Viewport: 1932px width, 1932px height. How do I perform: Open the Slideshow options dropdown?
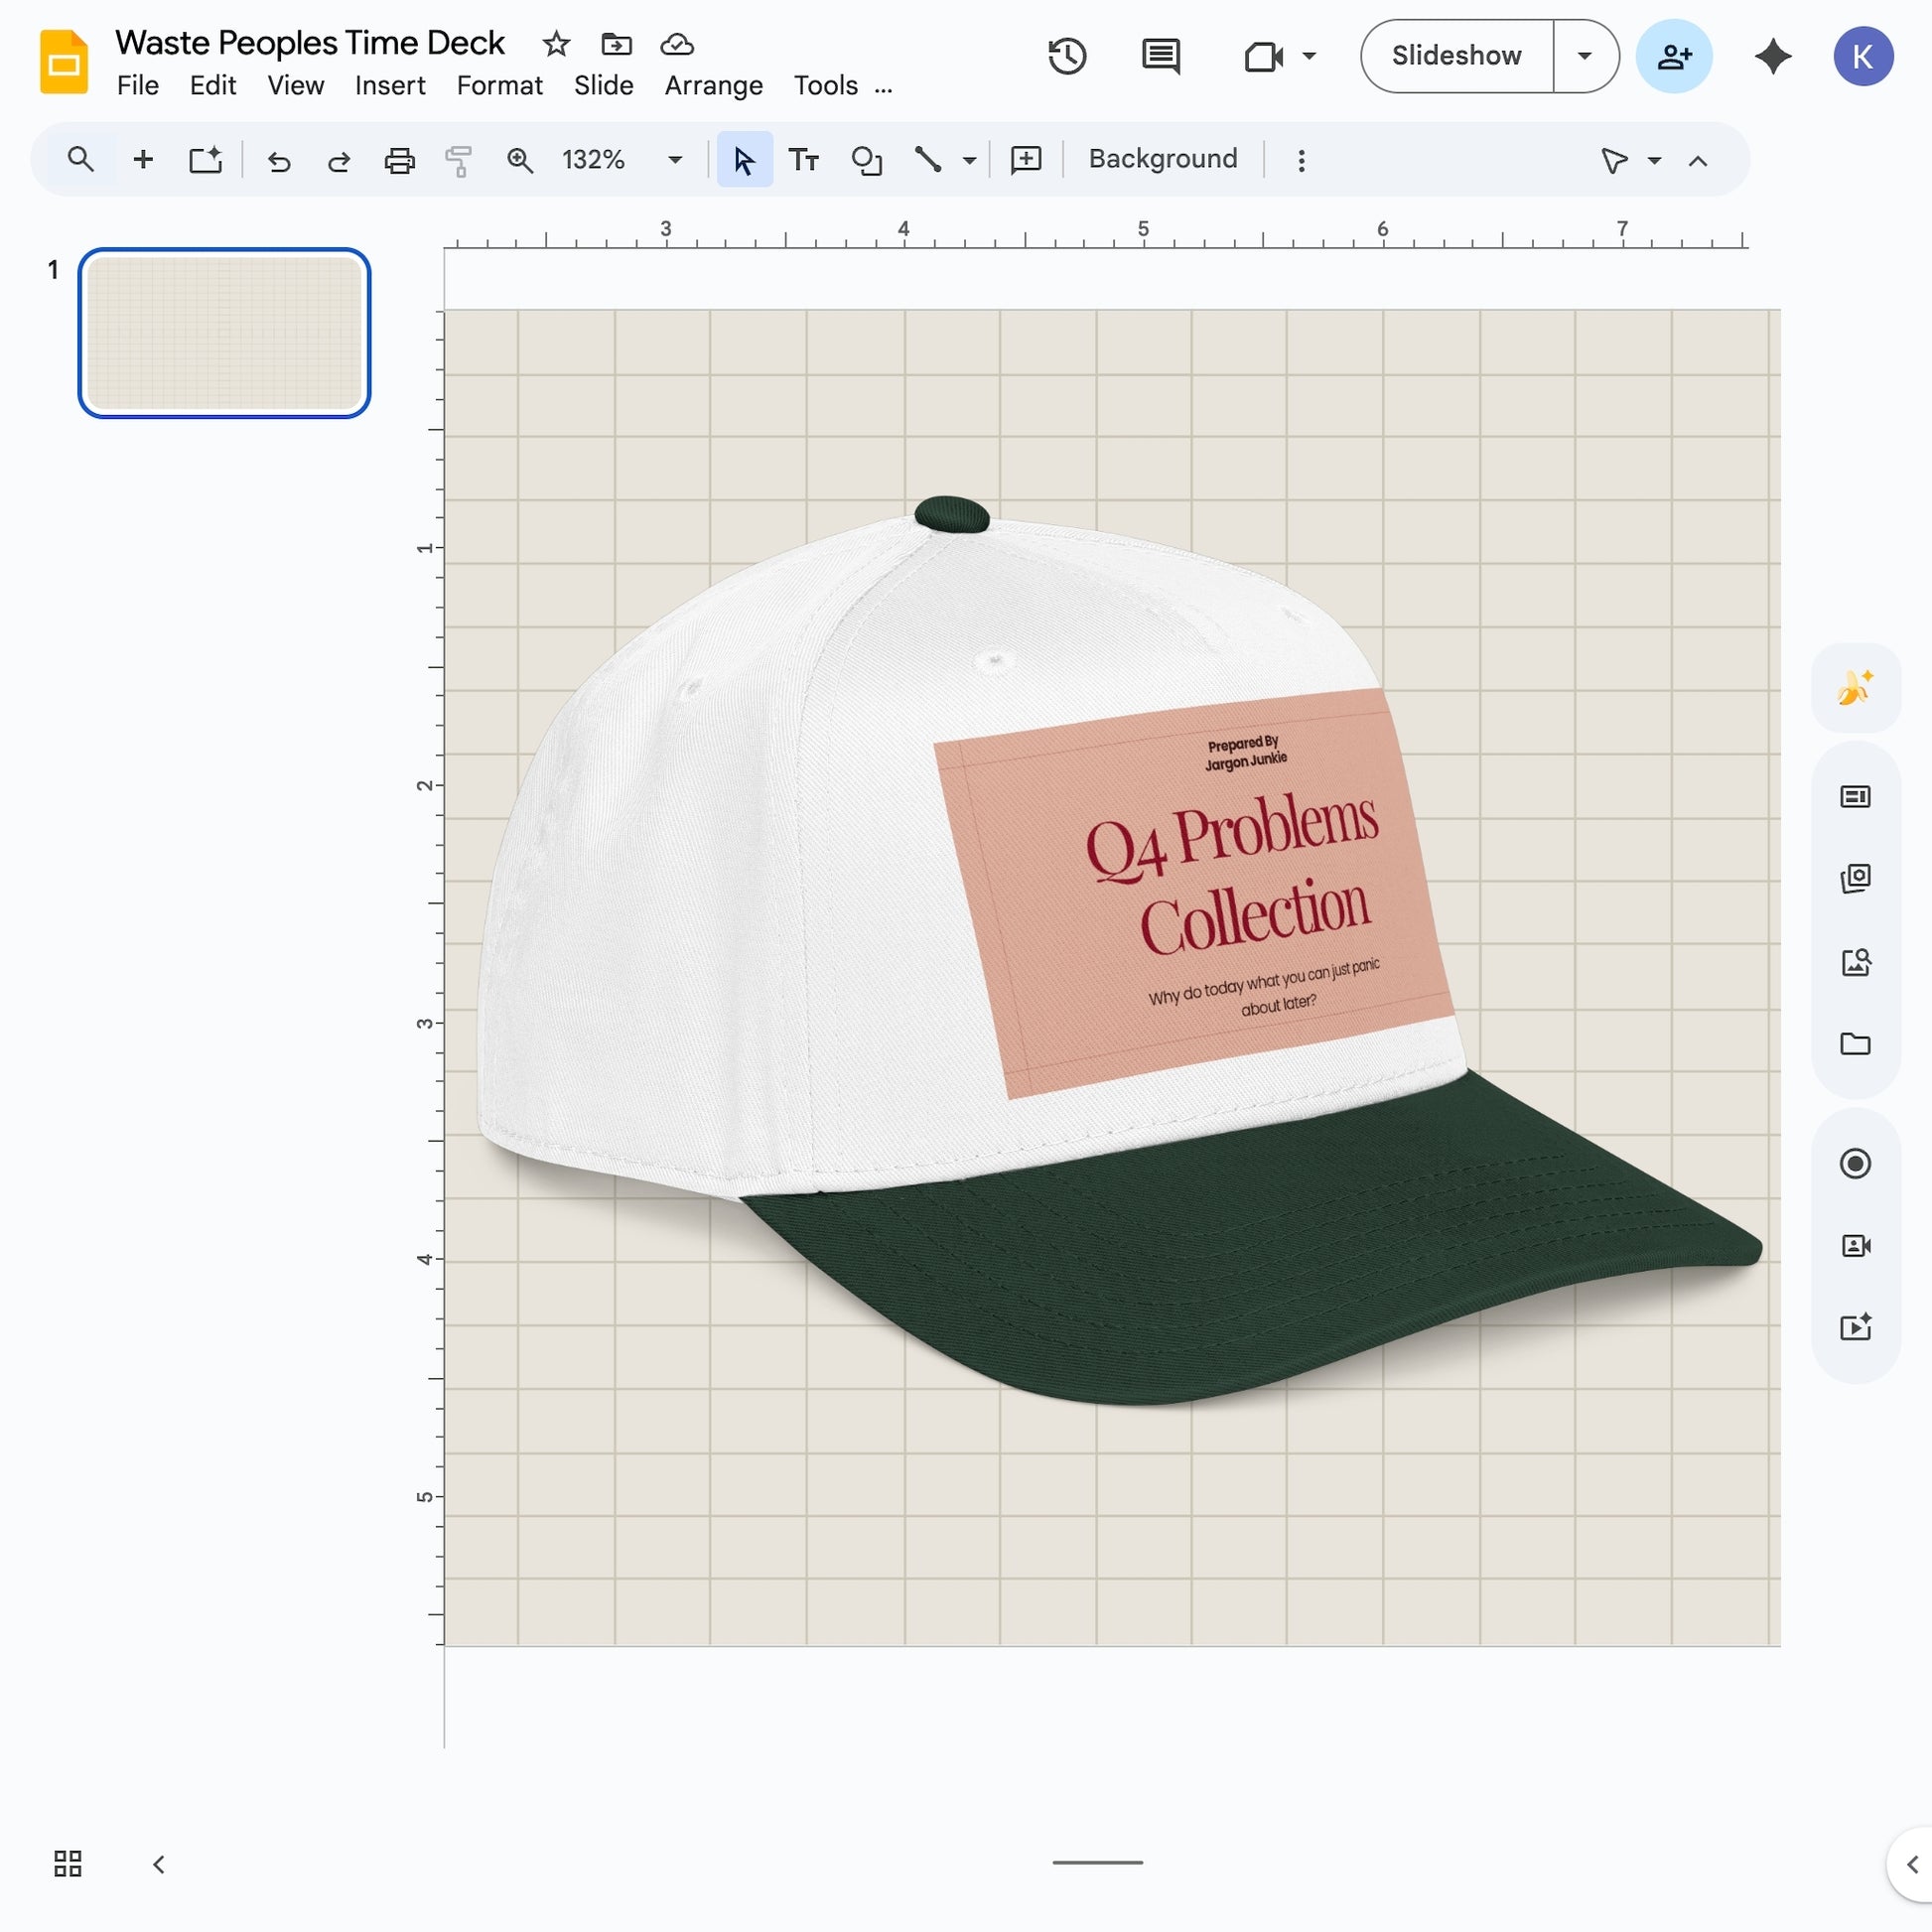tap(1585, 56)
